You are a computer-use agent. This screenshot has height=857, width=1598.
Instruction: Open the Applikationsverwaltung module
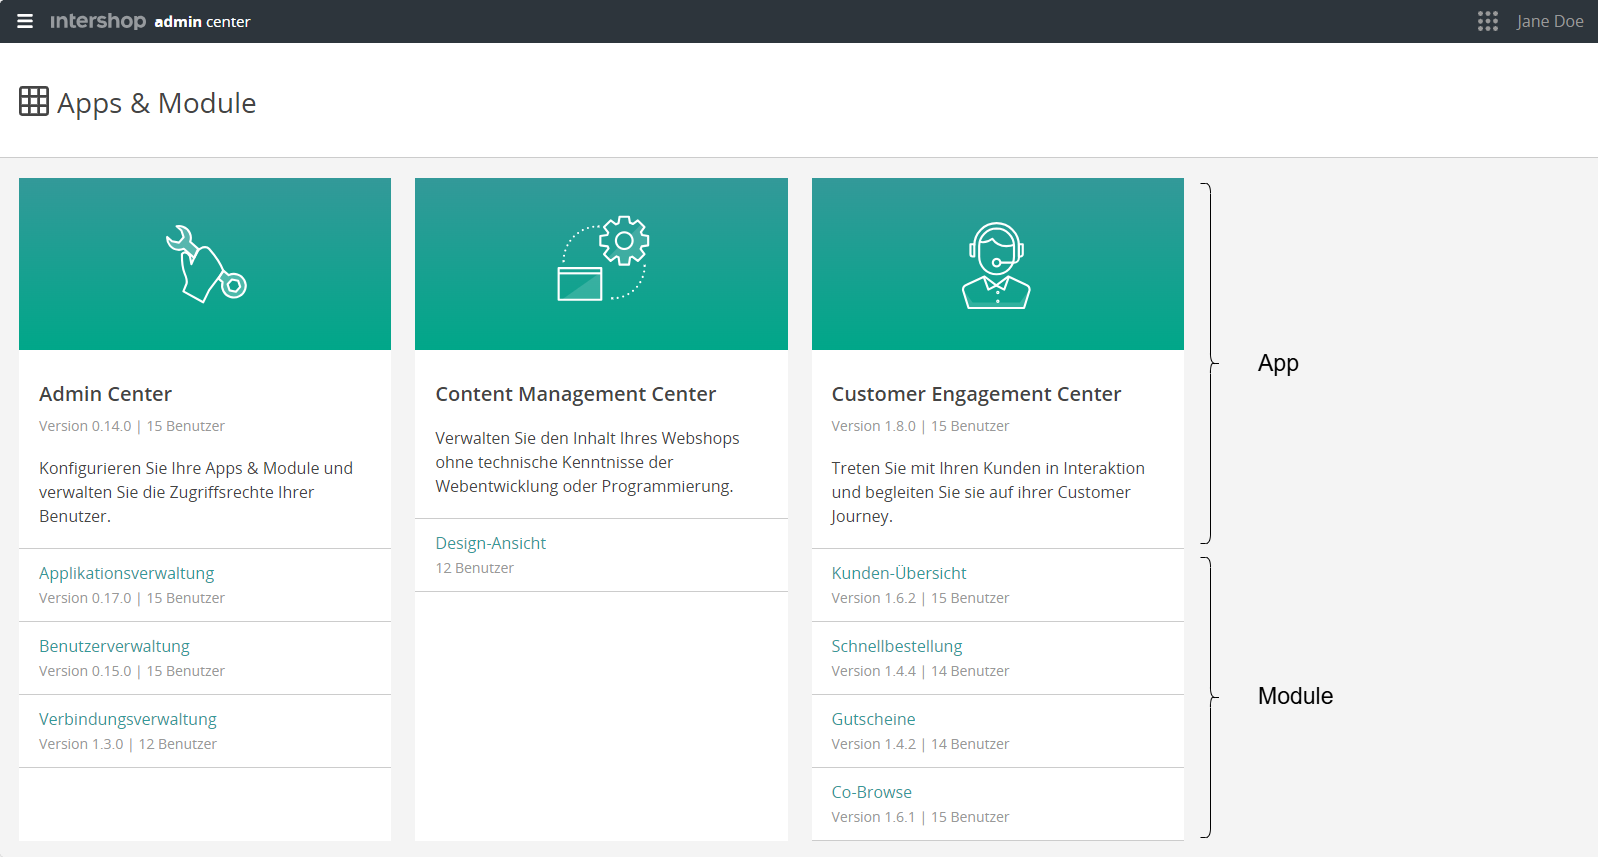tap(127, 573)
